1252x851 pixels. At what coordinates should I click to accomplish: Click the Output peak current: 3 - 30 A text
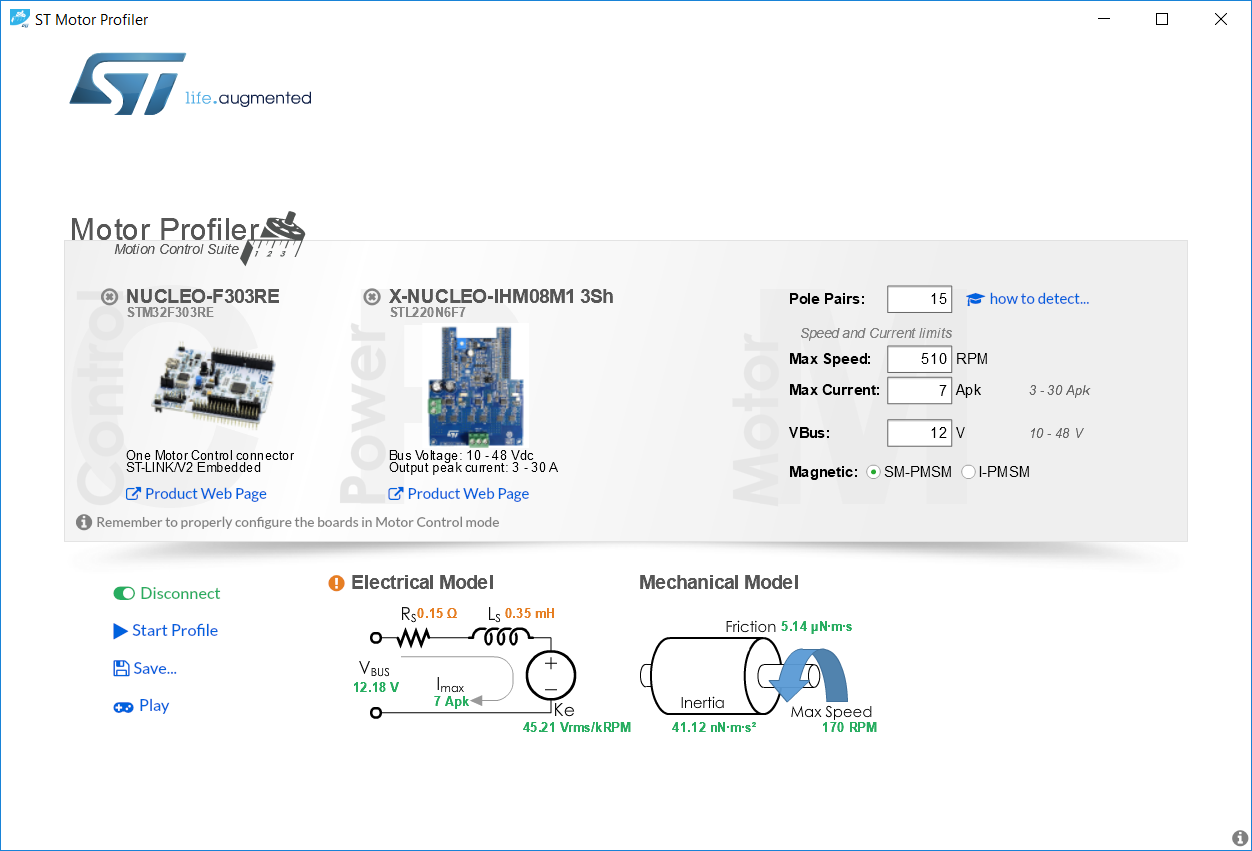click(473, 467)
